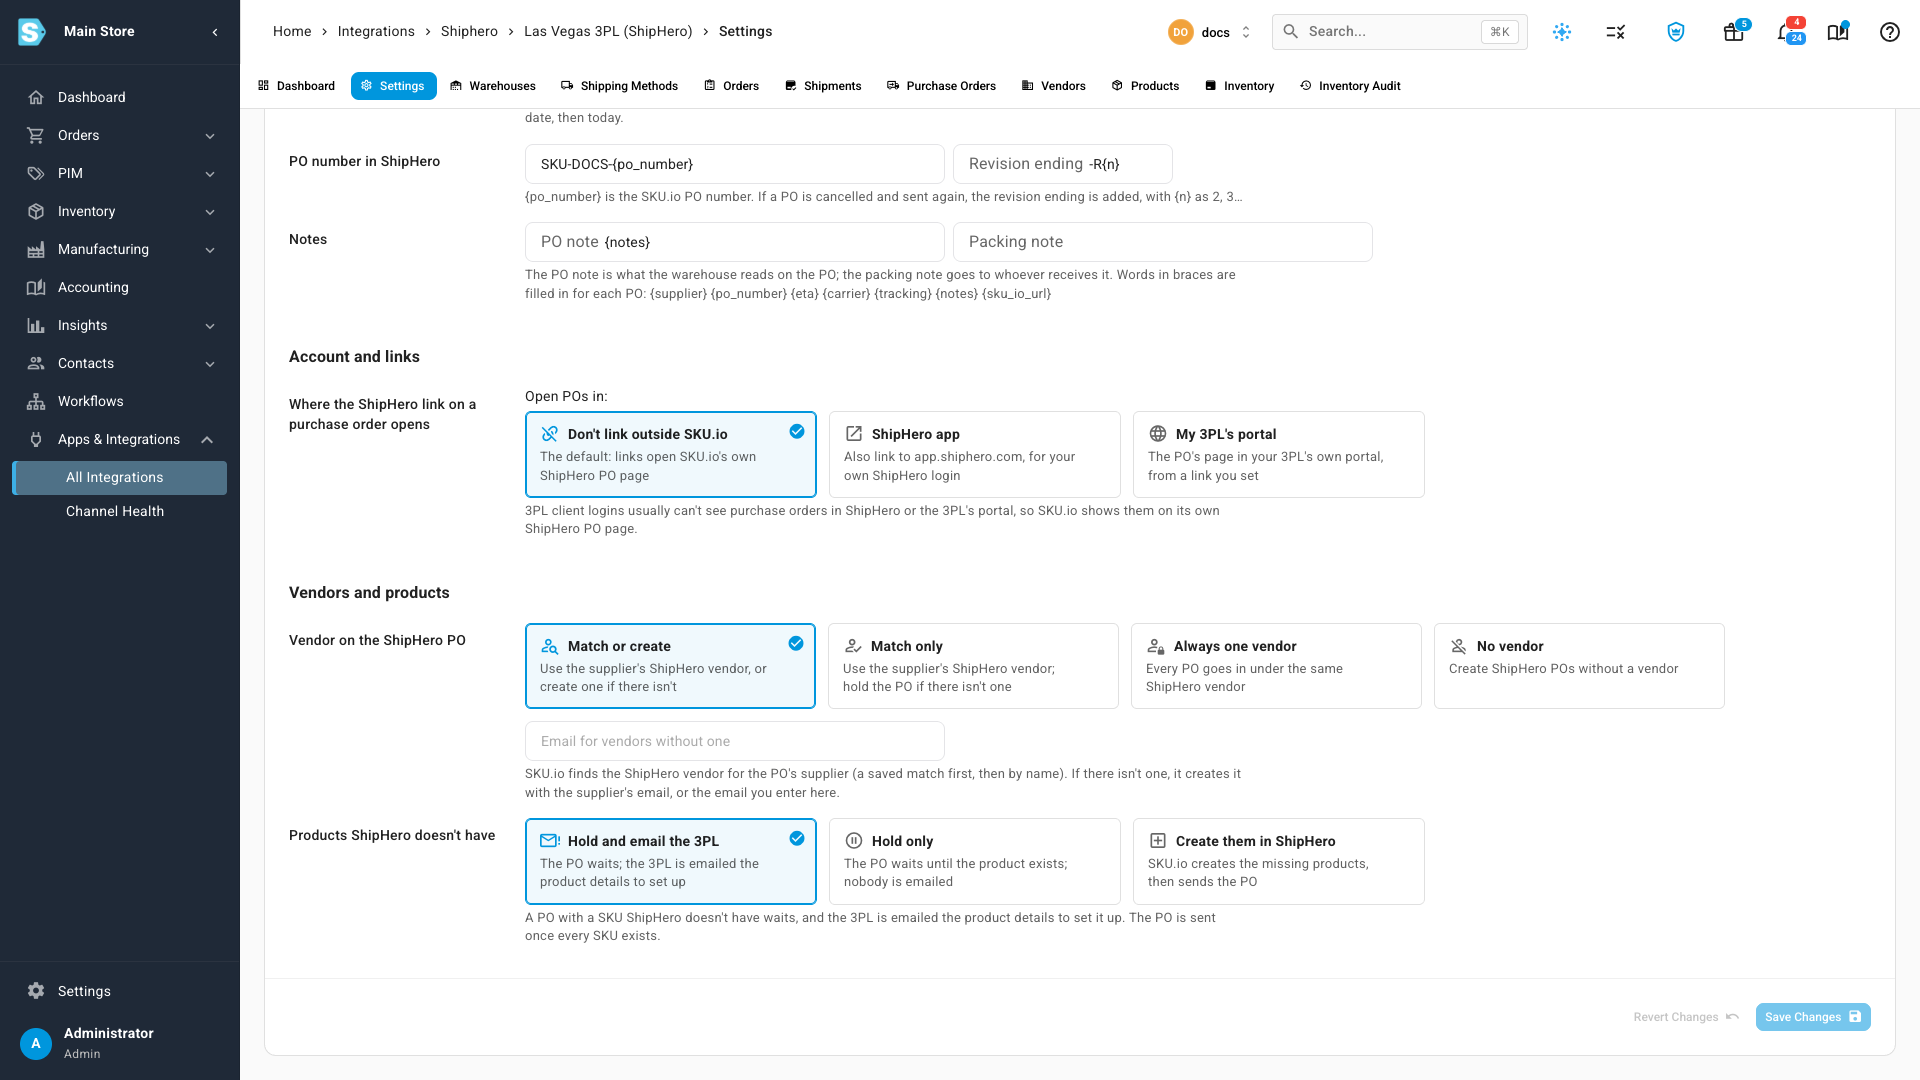The height and width of the screenshot is (1080, 1920).
Task: Select the My 3PL's portal option
Action: (1278, 454)
